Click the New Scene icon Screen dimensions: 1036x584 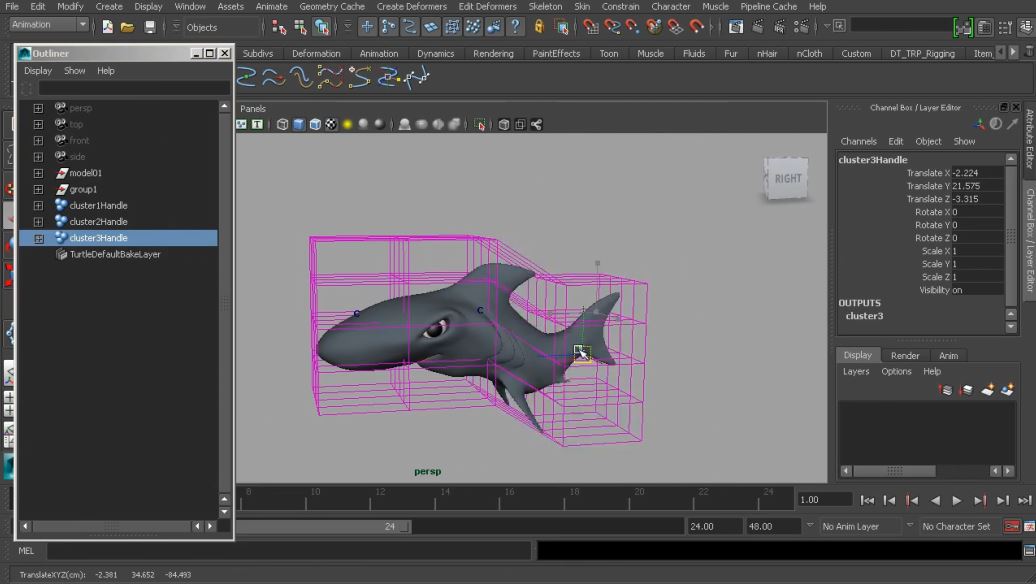(107, 27)
